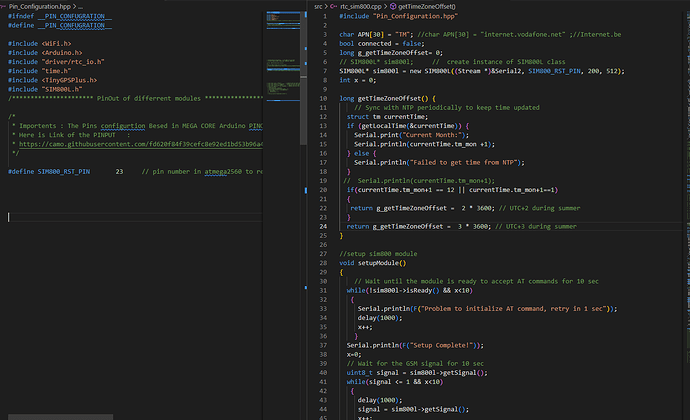Click 'getTimeZoneOffset()' definition on line 10

tap(391, 99)
